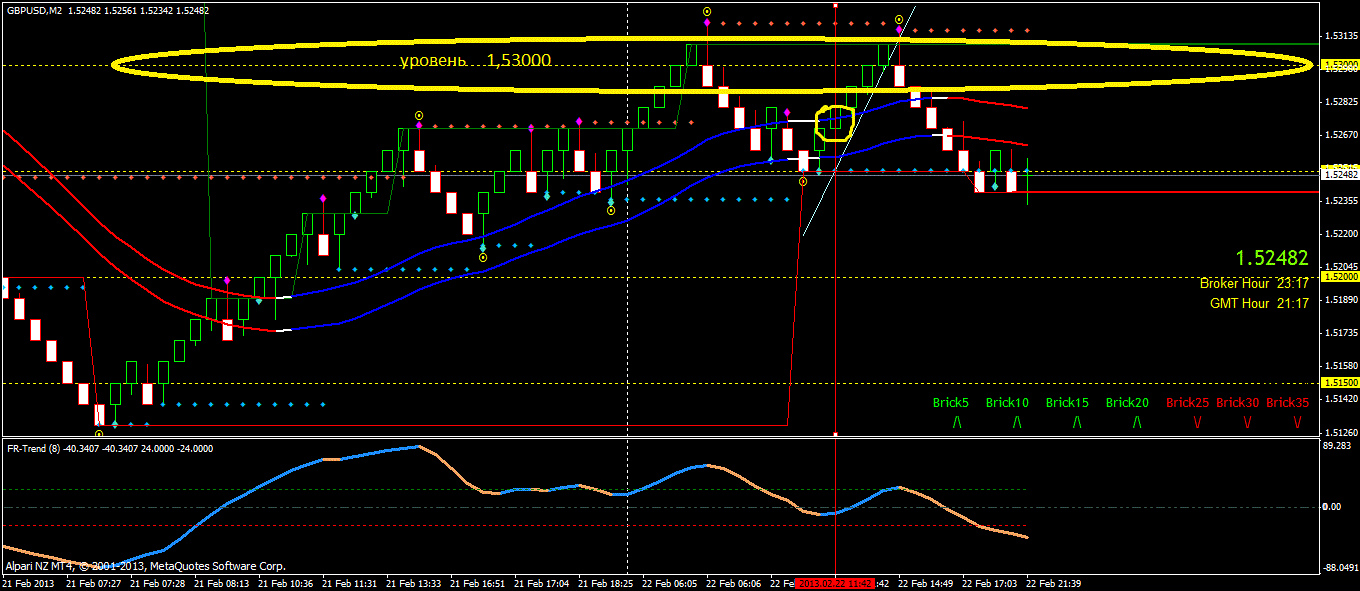The width and height of the screenshot is (1360, 591).
Task: Click the large green 1.52482 price readout
Action: tap(1271, 258)
